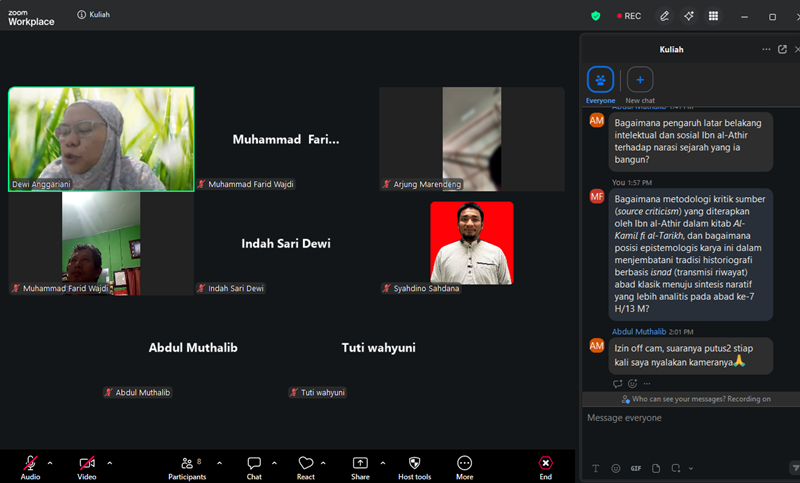Open the annotate pencil icon in title bar
The height and width of the screenshot is (483, 800).
pyautogui.click(x=664, y=16)
